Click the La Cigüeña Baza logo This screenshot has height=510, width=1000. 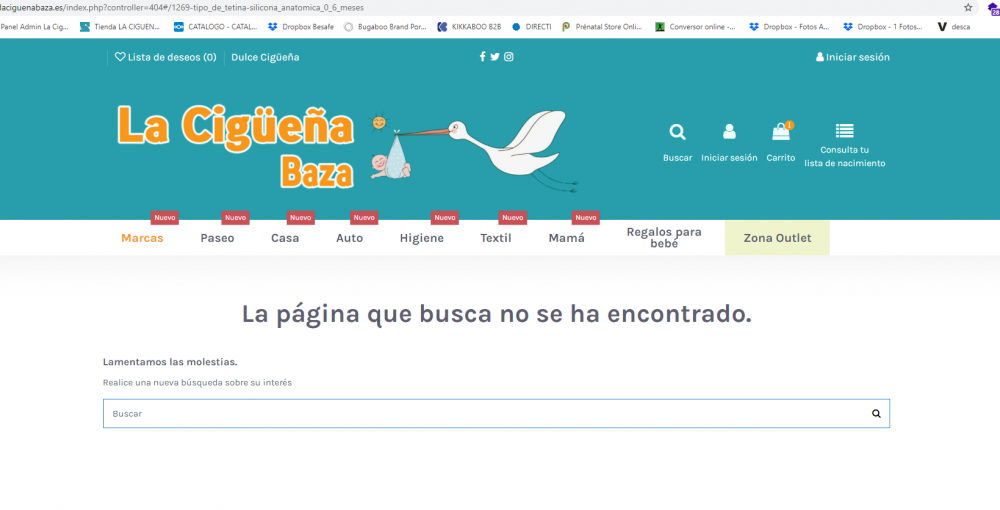(x=348, y=147)
